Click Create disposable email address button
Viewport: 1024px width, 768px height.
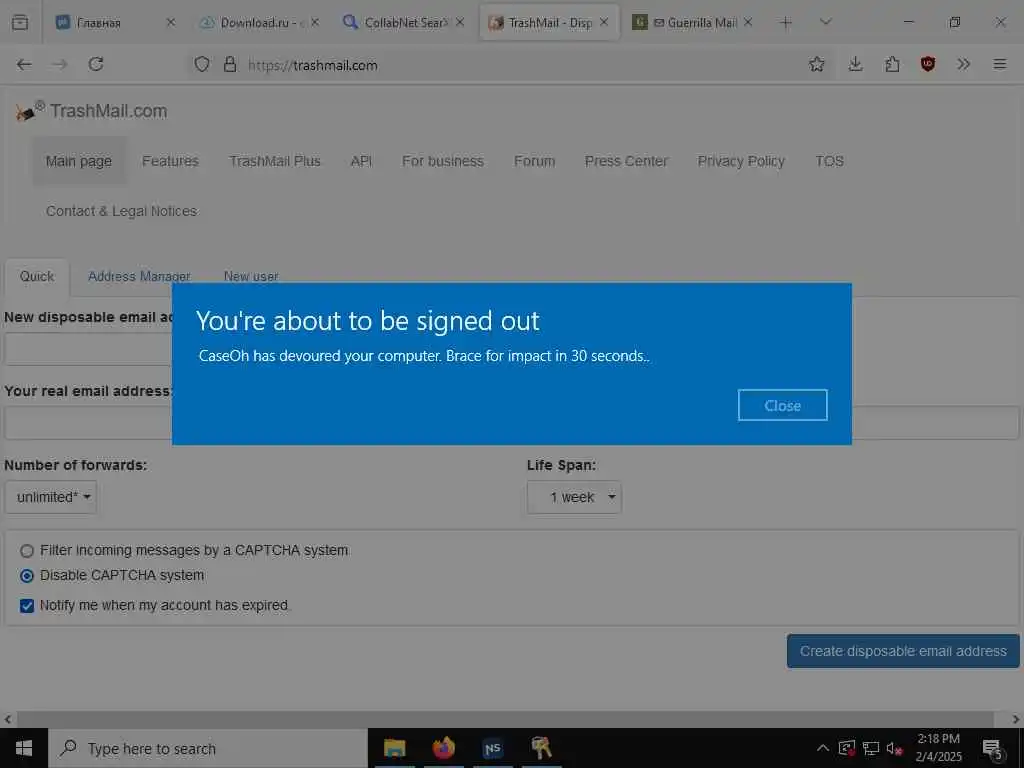click(903, 651)
